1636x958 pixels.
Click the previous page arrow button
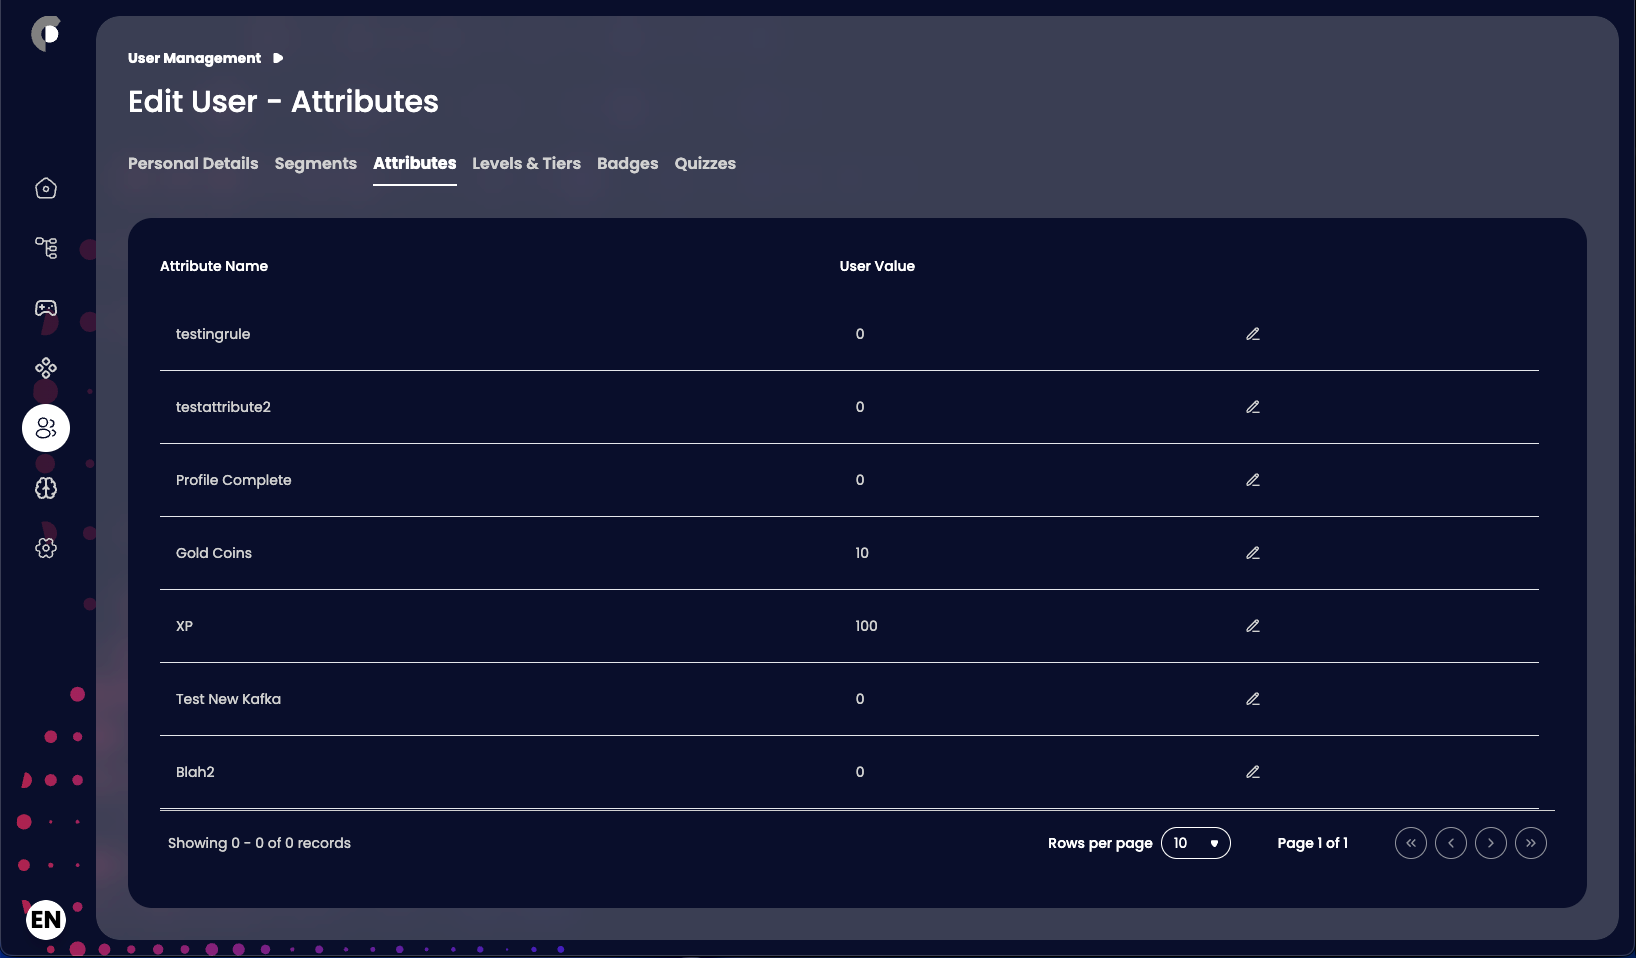click(1451, 843)
